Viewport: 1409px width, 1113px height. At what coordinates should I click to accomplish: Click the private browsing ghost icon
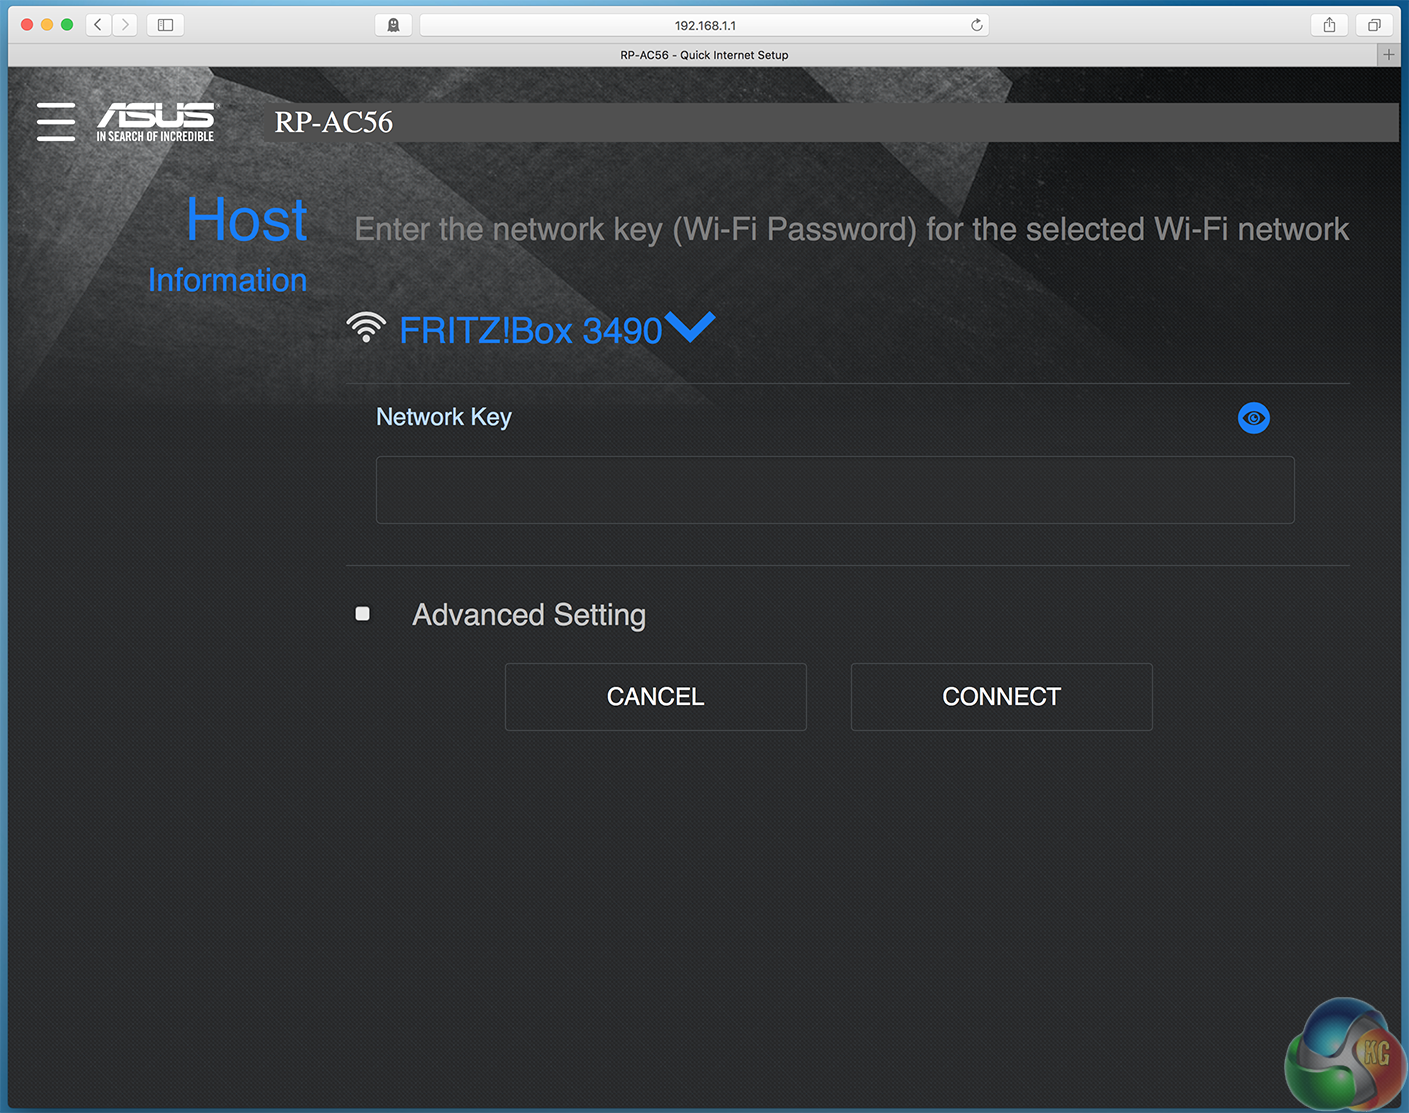(x=393, y=25)
